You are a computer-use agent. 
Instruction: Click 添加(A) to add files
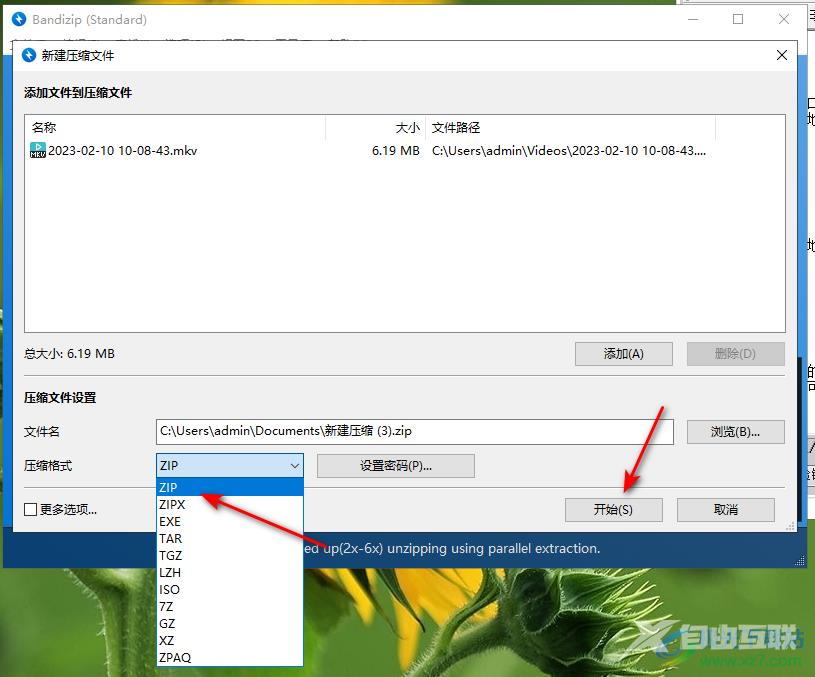click(x=624, y=354)
